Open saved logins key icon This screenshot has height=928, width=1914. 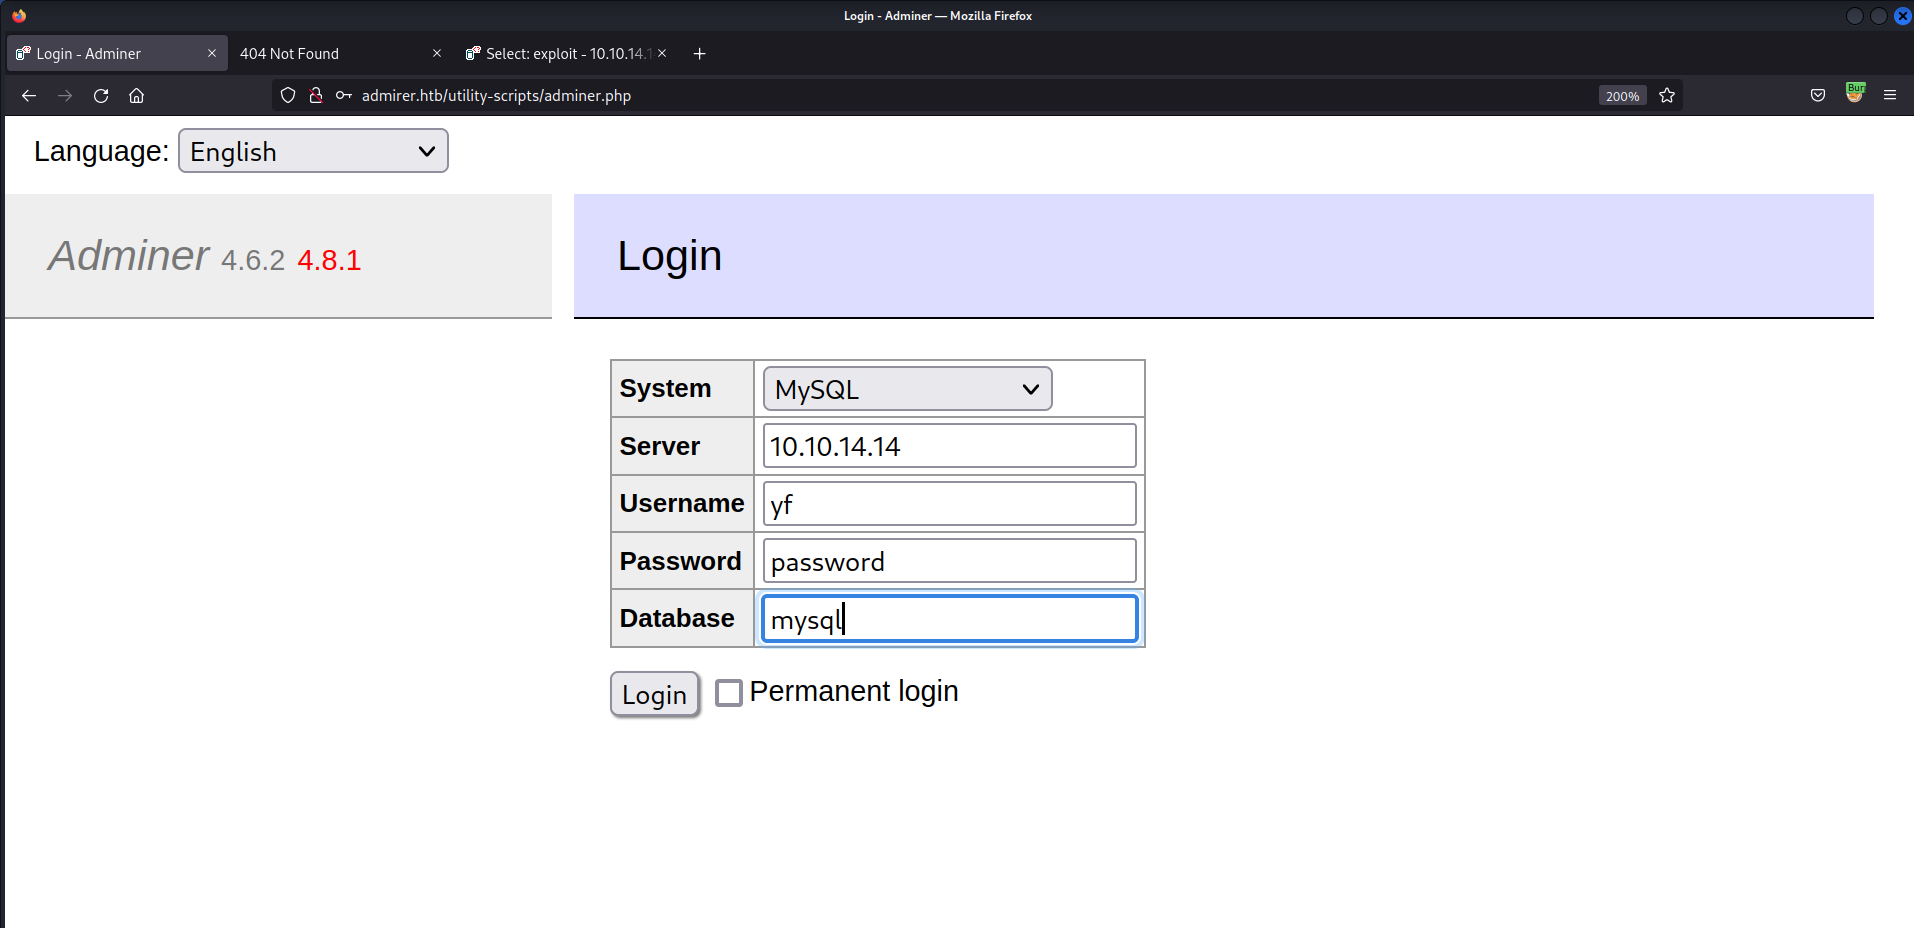[x=344, y=95]
